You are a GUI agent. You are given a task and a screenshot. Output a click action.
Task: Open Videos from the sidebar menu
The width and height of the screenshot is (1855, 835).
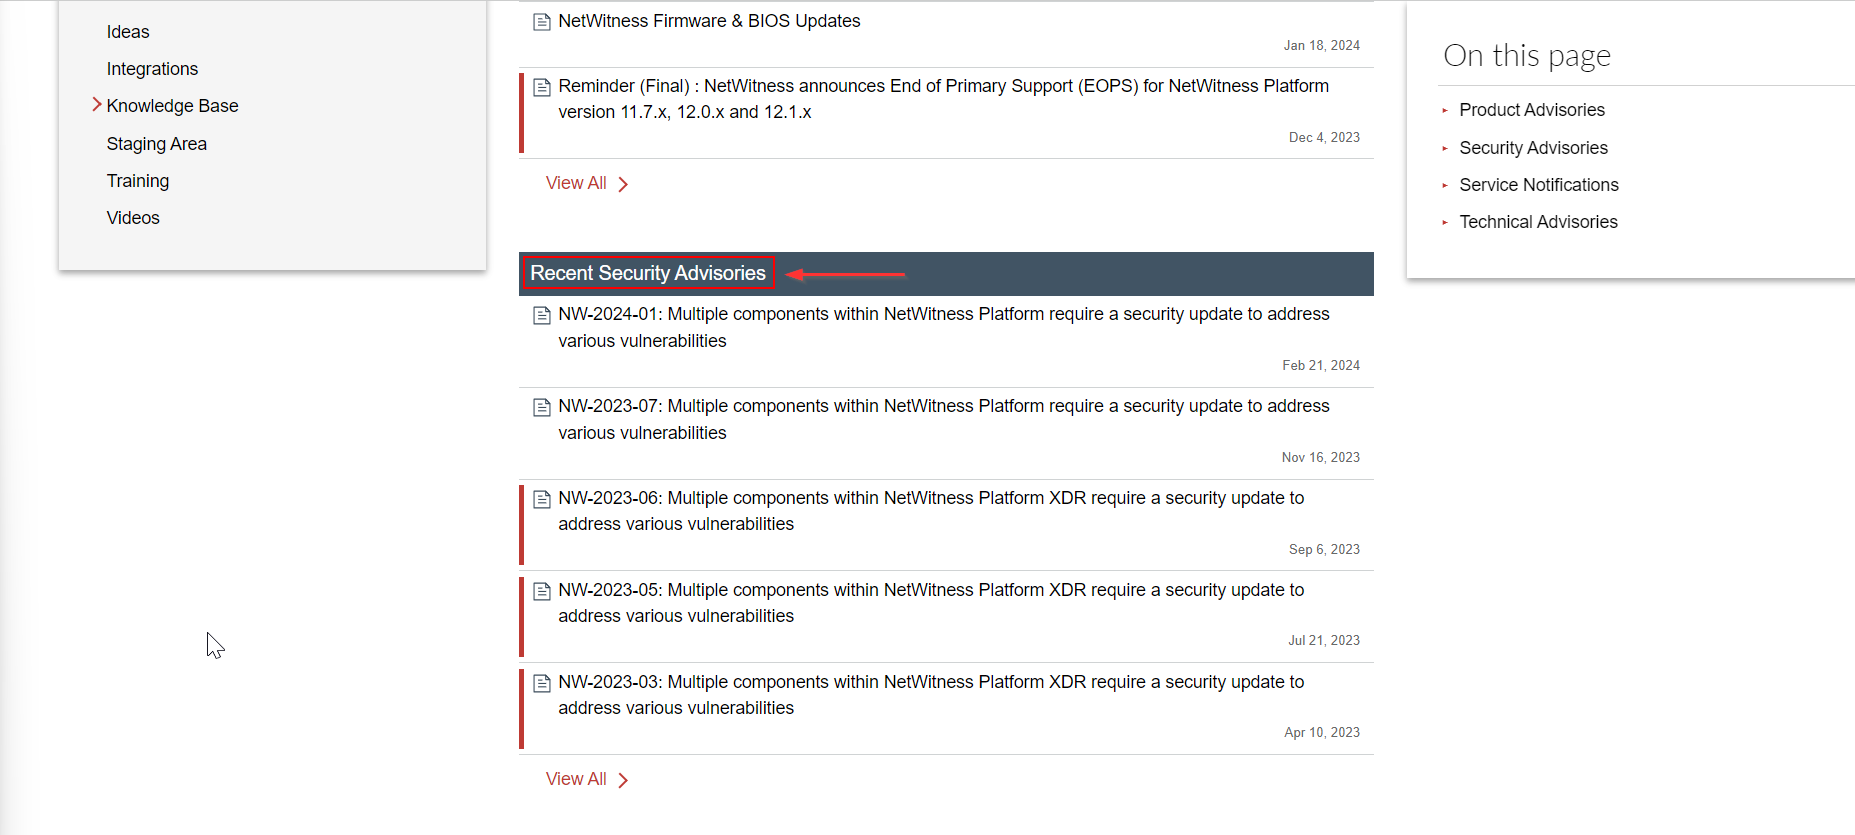133,218
